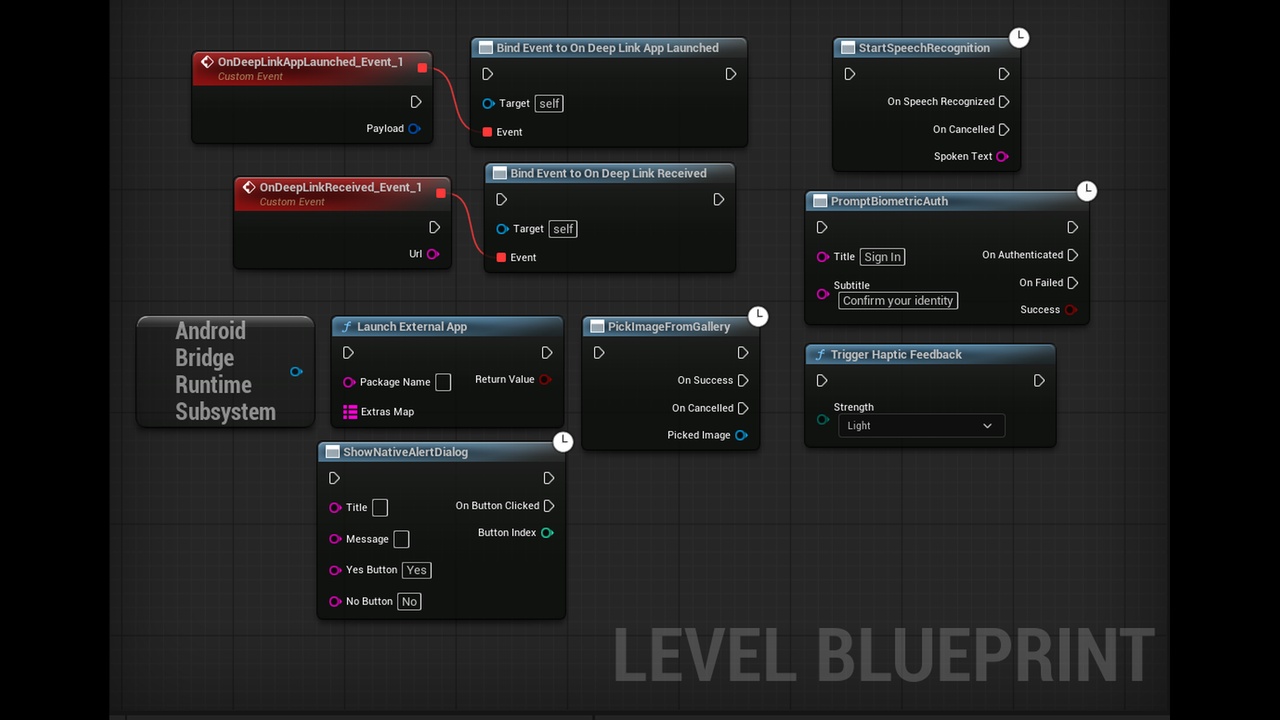The width and height of the screenshot is (1280, 720).
Task: Click the Package Name input field
Action: coord(443,382)
